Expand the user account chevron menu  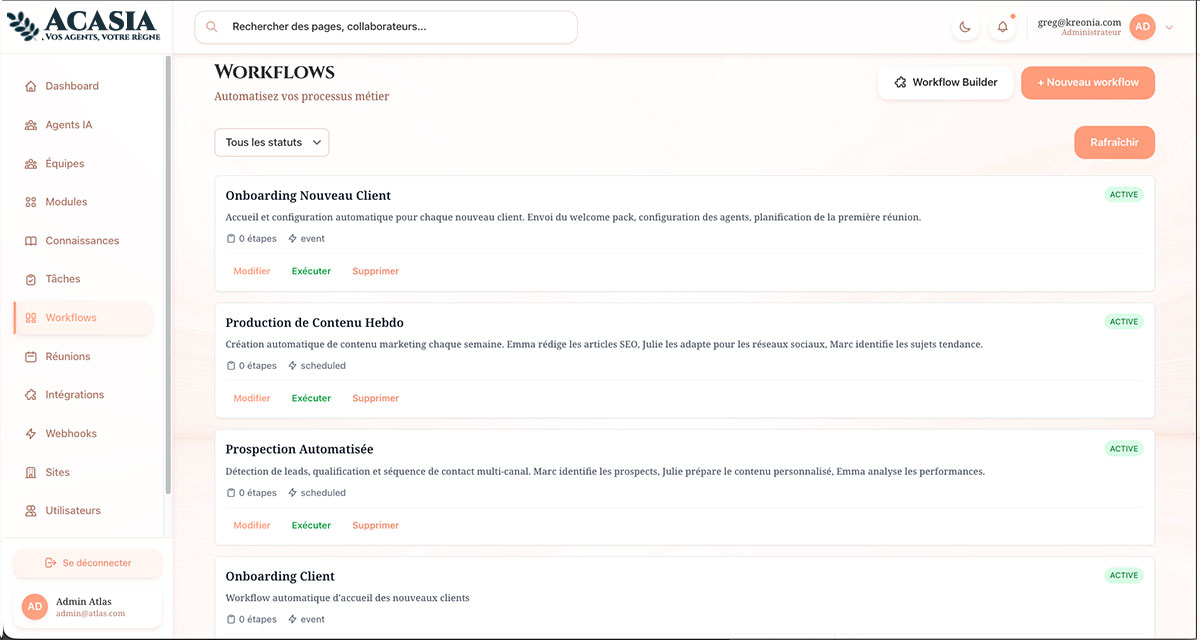1169,28
